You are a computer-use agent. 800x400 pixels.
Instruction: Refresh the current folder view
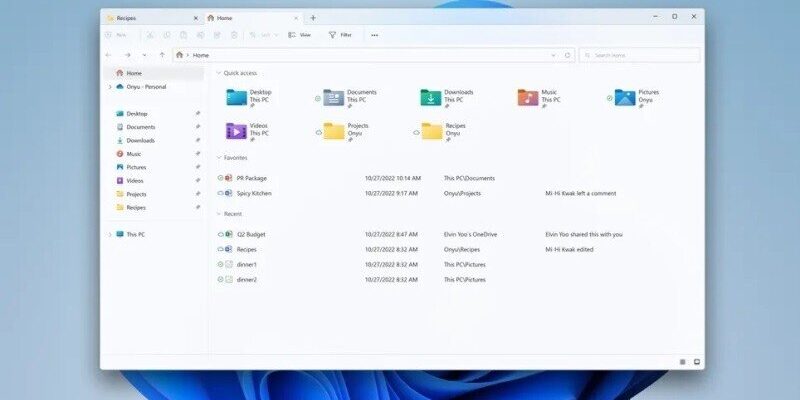[x=567, y=55]
